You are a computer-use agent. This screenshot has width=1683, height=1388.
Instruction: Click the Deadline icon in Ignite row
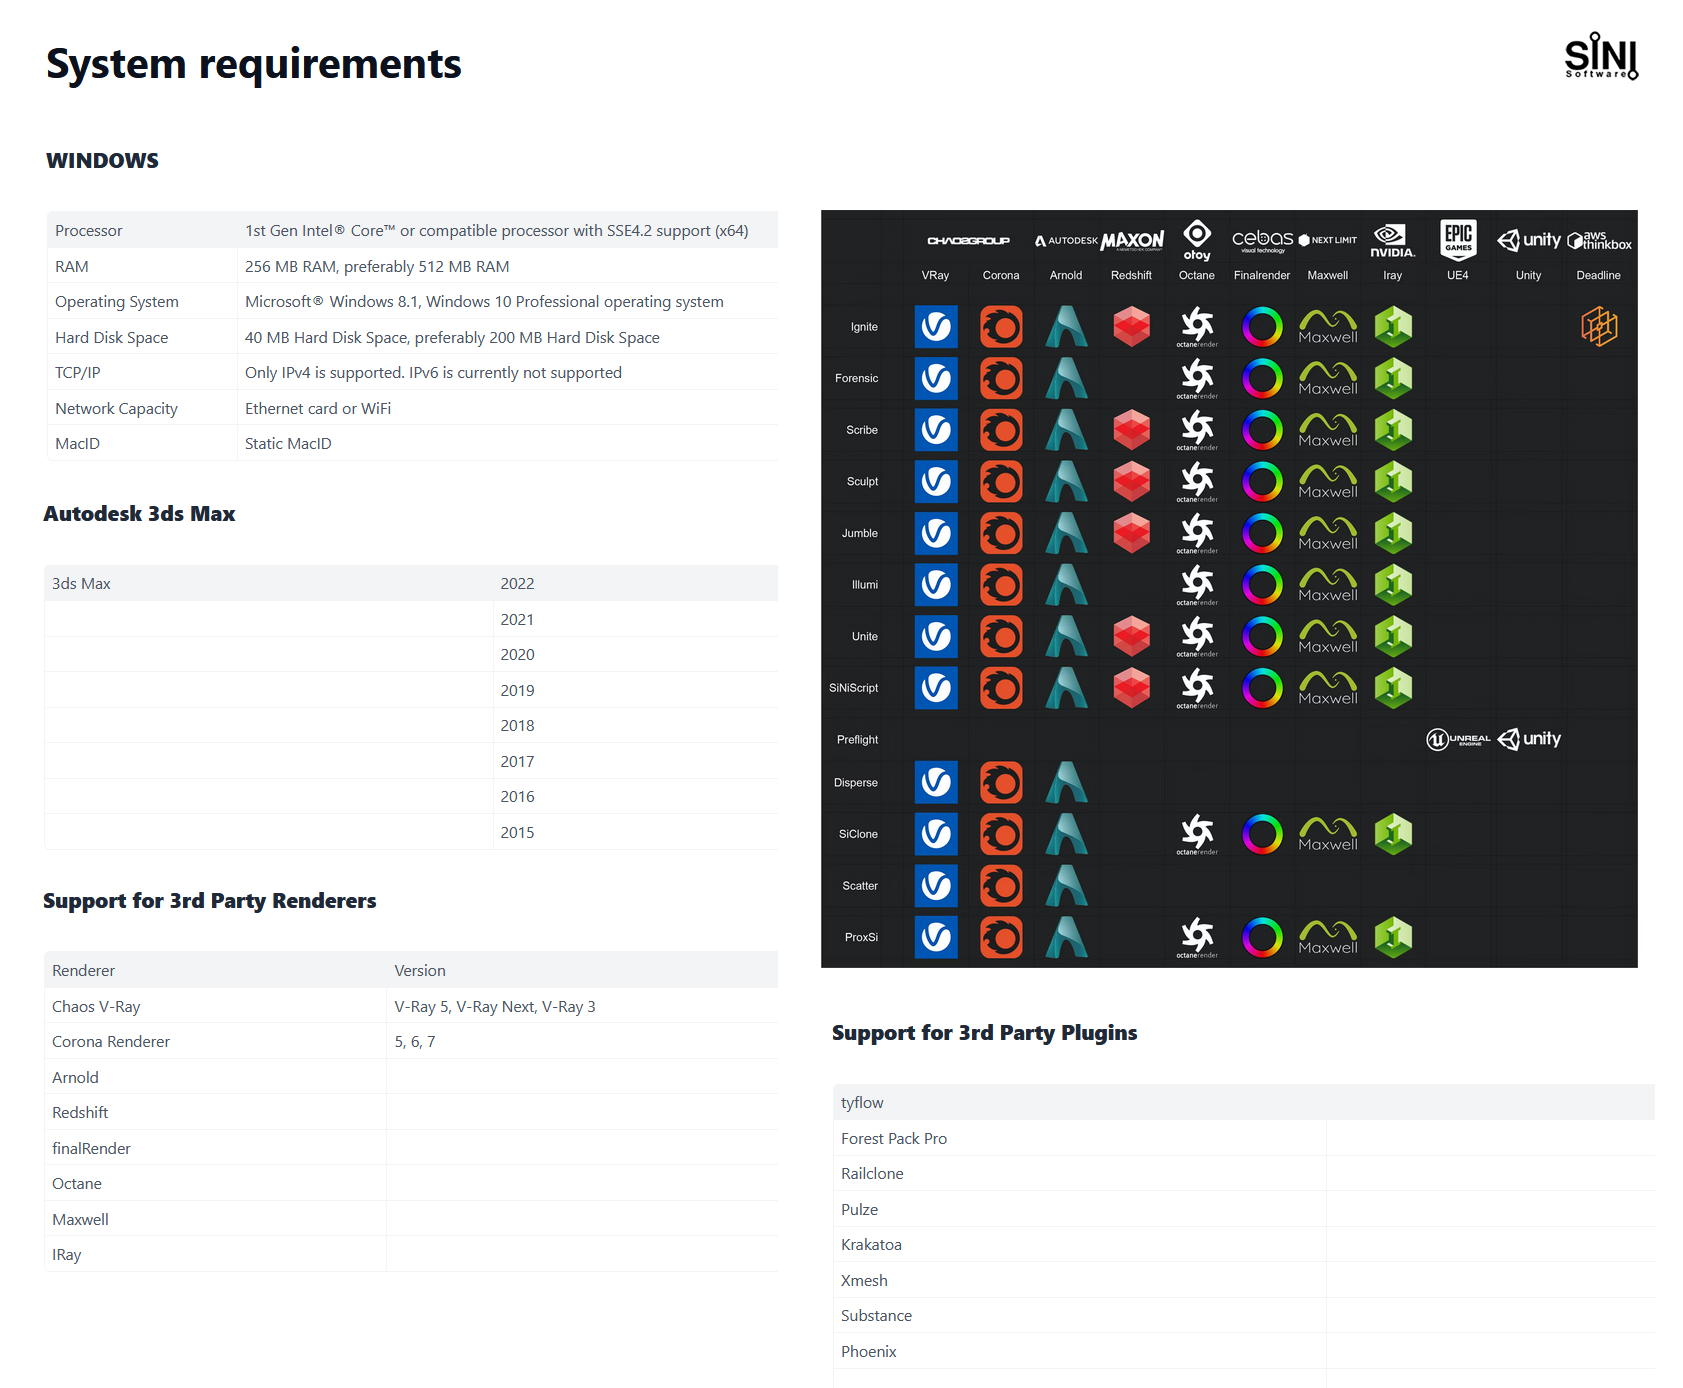click(x=1599, y=327)
